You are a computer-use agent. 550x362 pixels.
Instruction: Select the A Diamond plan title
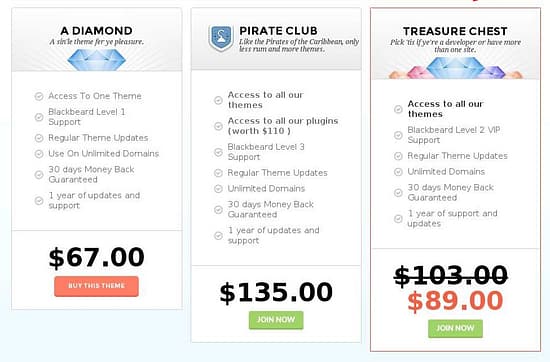(96, 31)
